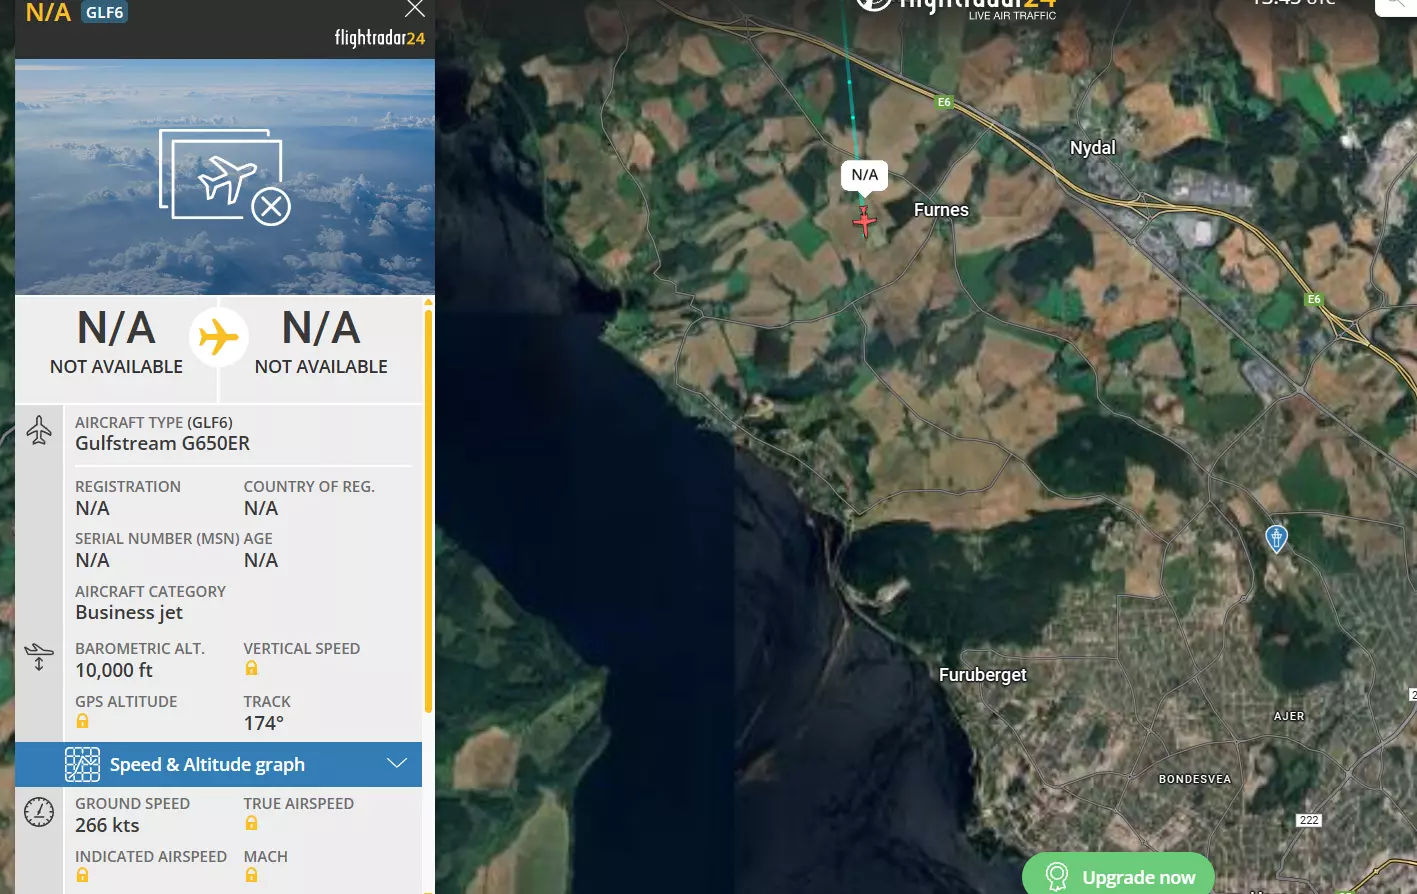Click the E6 road shield beside Nydal

point(944,102)
